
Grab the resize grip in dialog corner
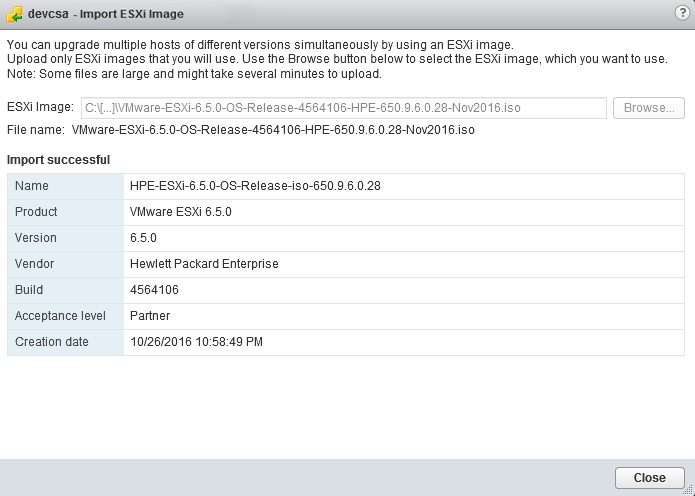(688, 490)
